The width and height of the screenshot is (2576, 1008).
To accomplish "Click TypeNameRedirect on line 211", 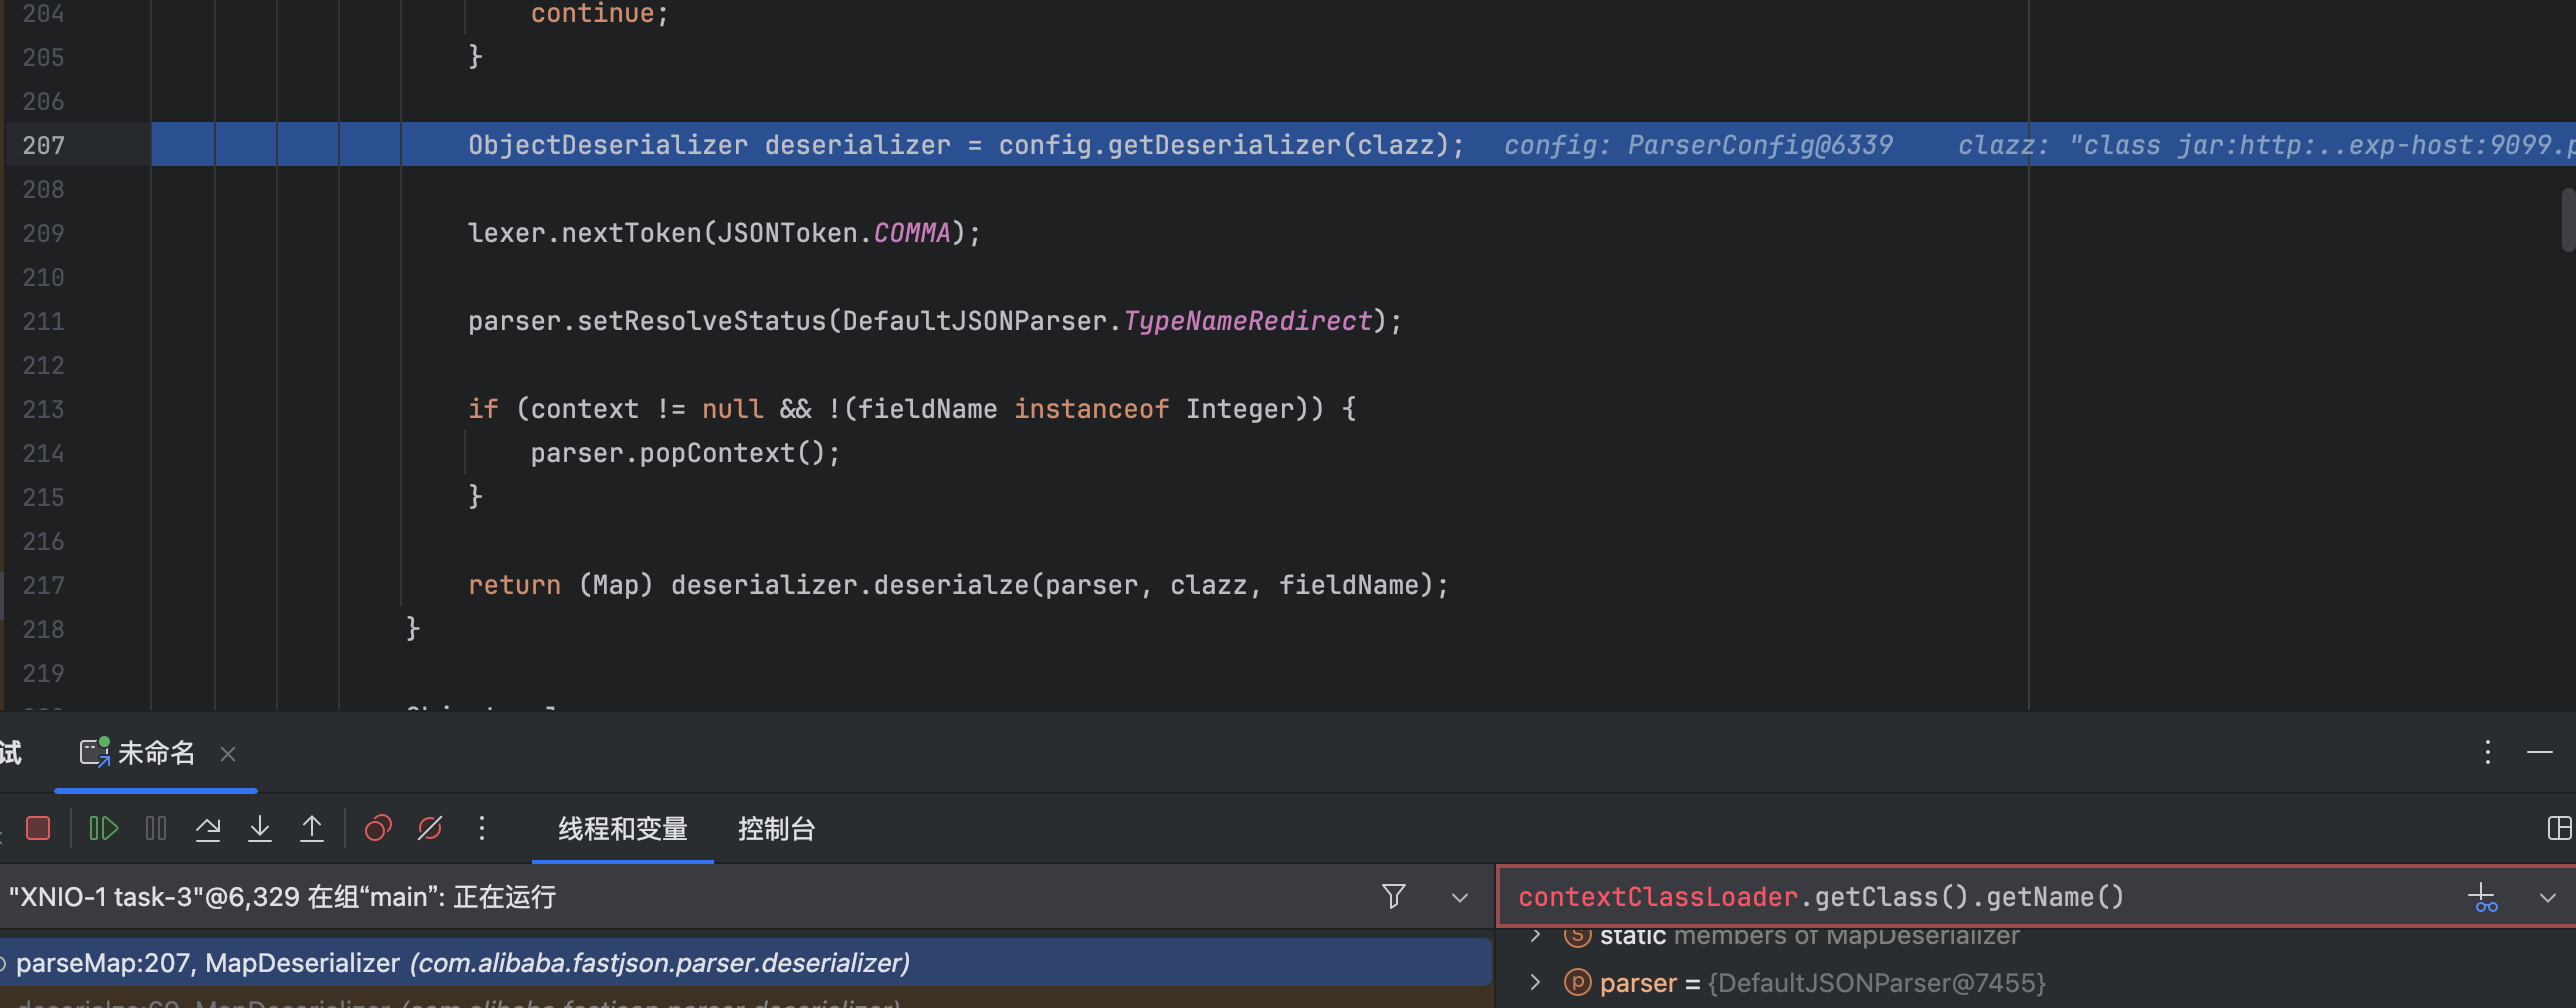I will (1248, 321).
